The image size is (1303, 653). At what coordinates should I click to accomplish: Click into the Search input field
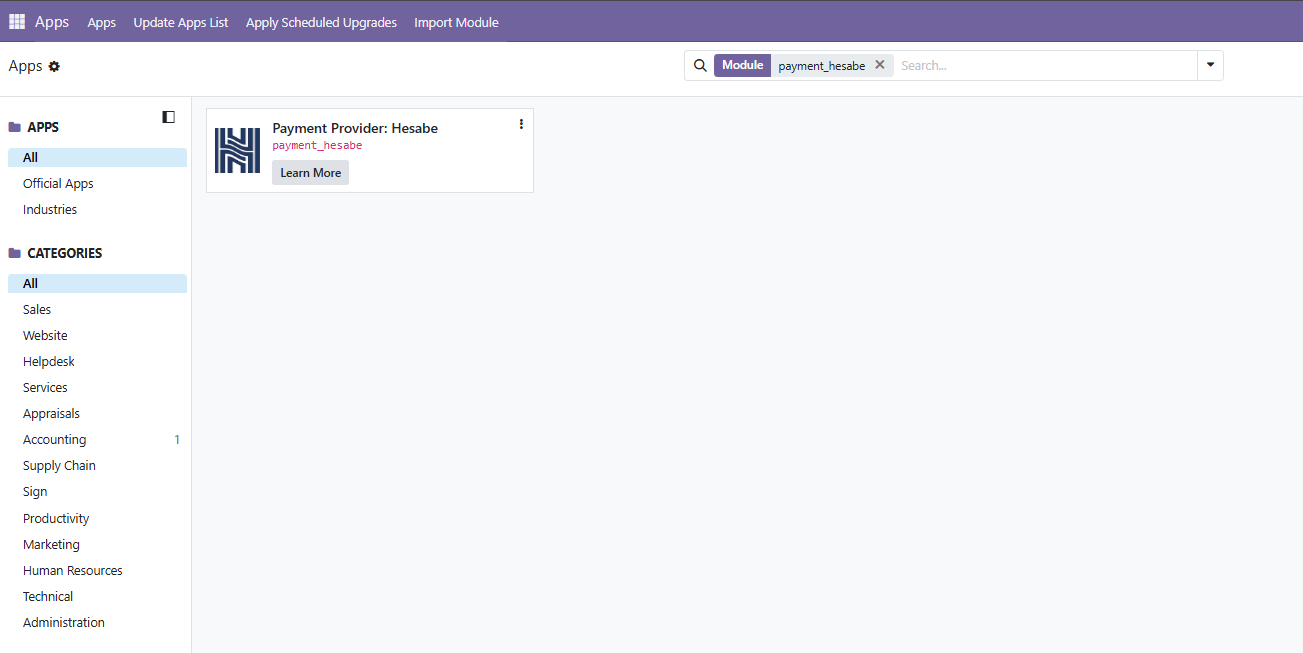coord(1045,65)
